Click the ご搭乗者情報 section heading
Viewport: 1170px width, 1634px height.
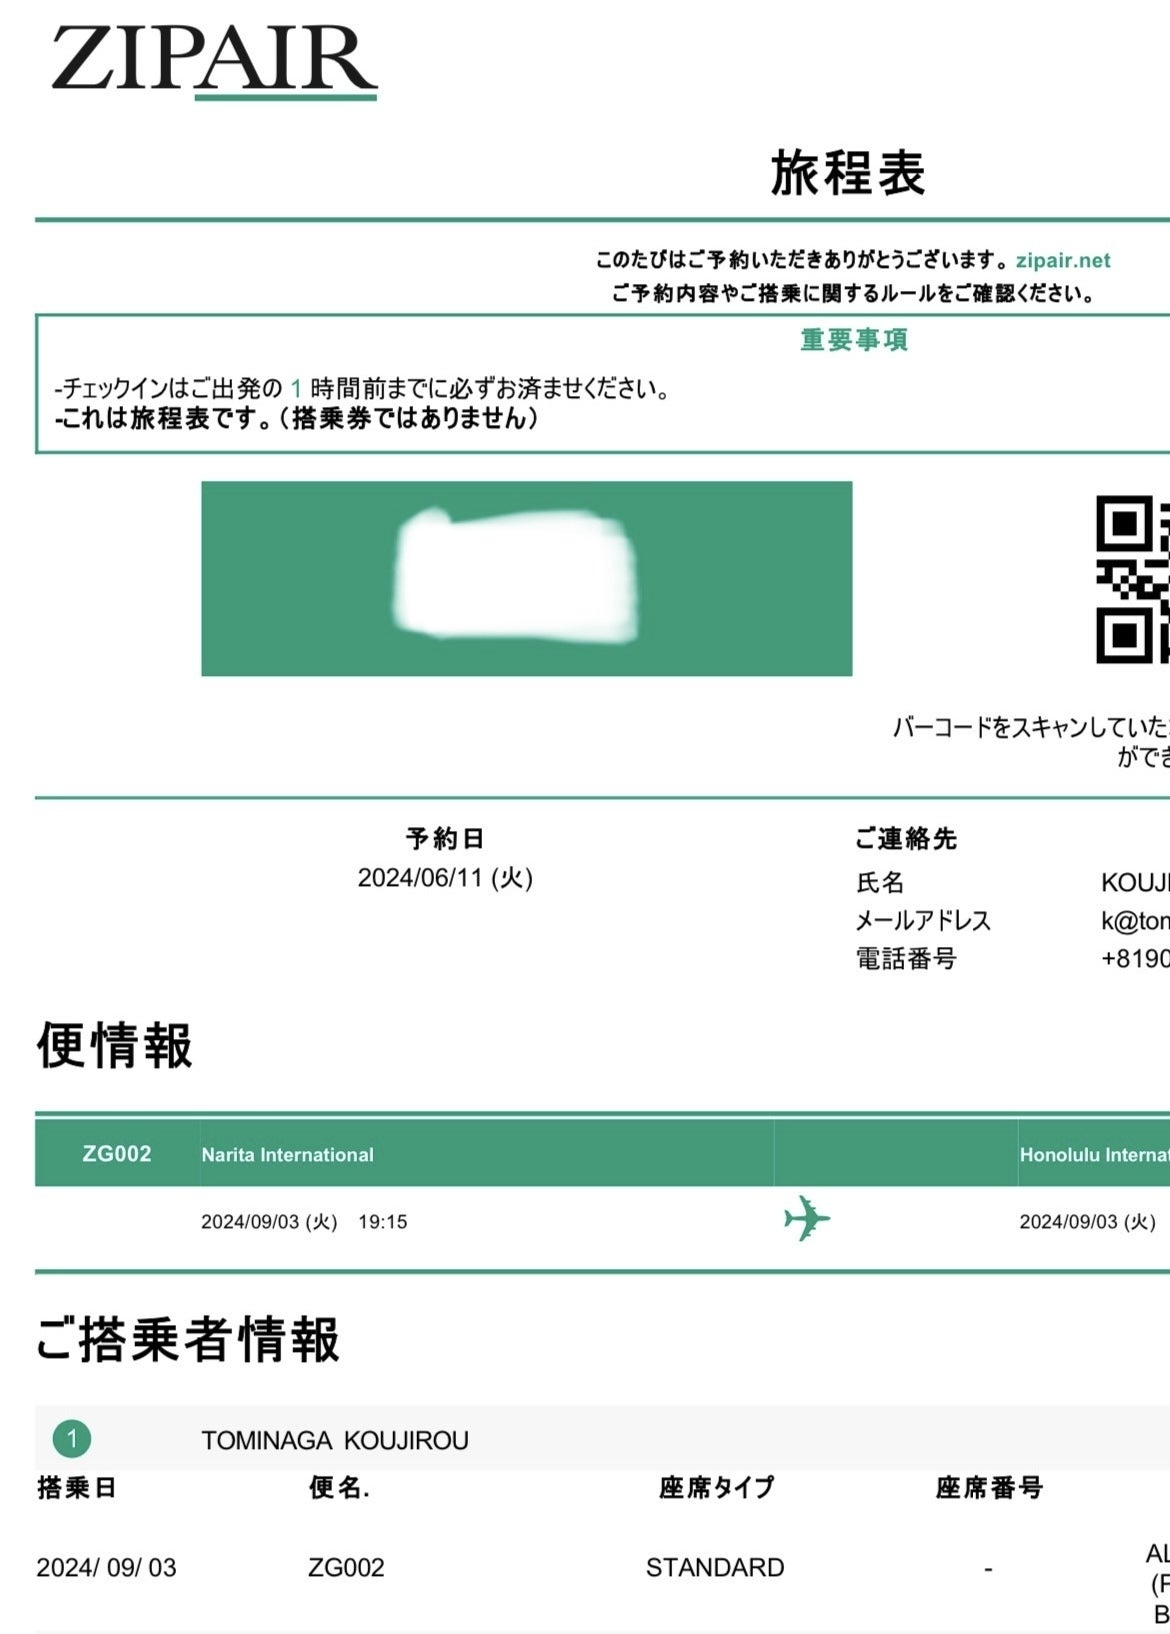pos(188,1340)
